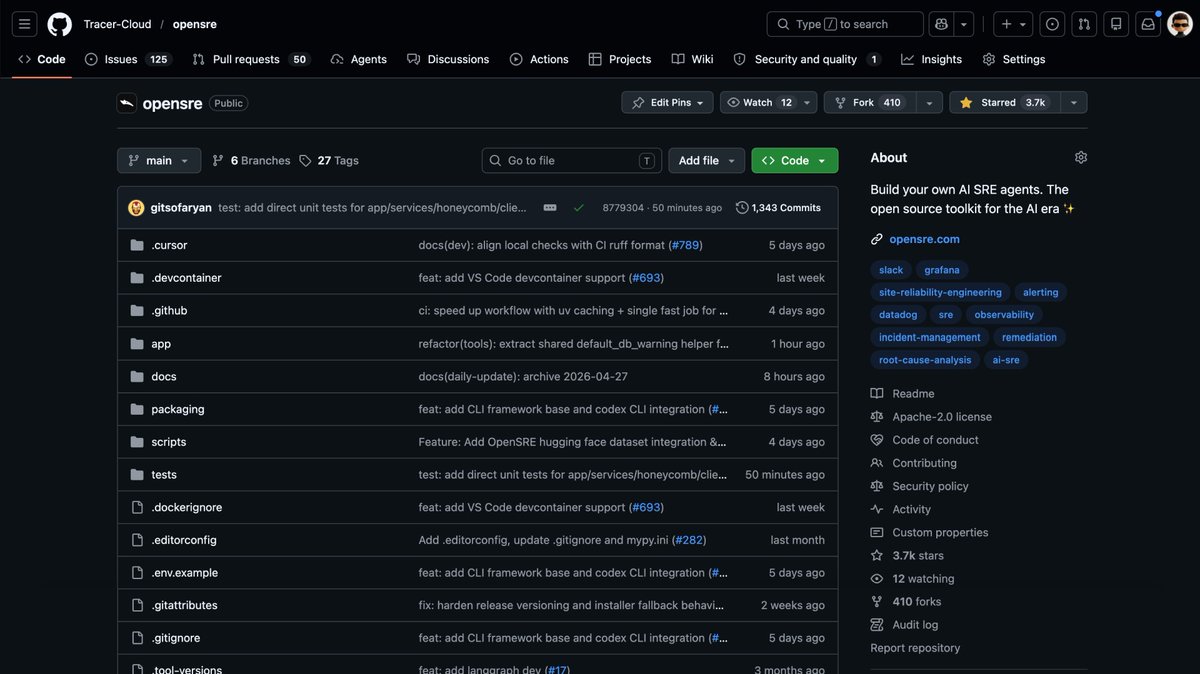
Task: View commit check status checkmark
Action: 579,208
